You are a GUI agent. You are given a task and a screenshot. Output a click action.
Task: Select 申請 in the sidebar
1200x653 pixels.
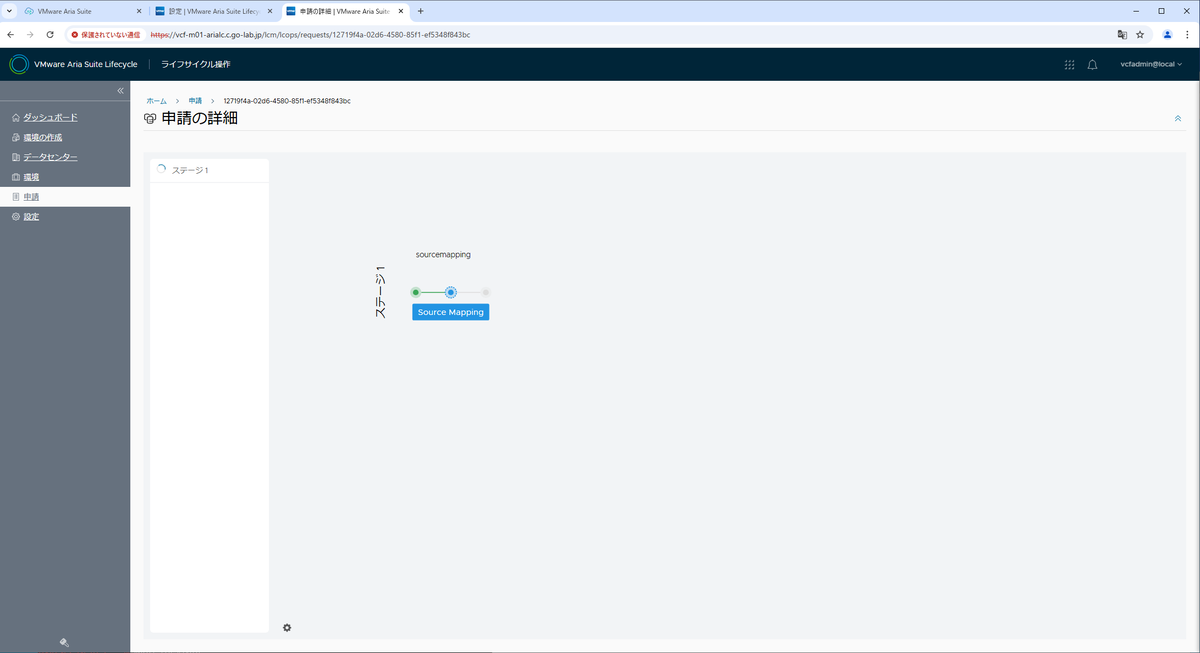click(31, 197)
